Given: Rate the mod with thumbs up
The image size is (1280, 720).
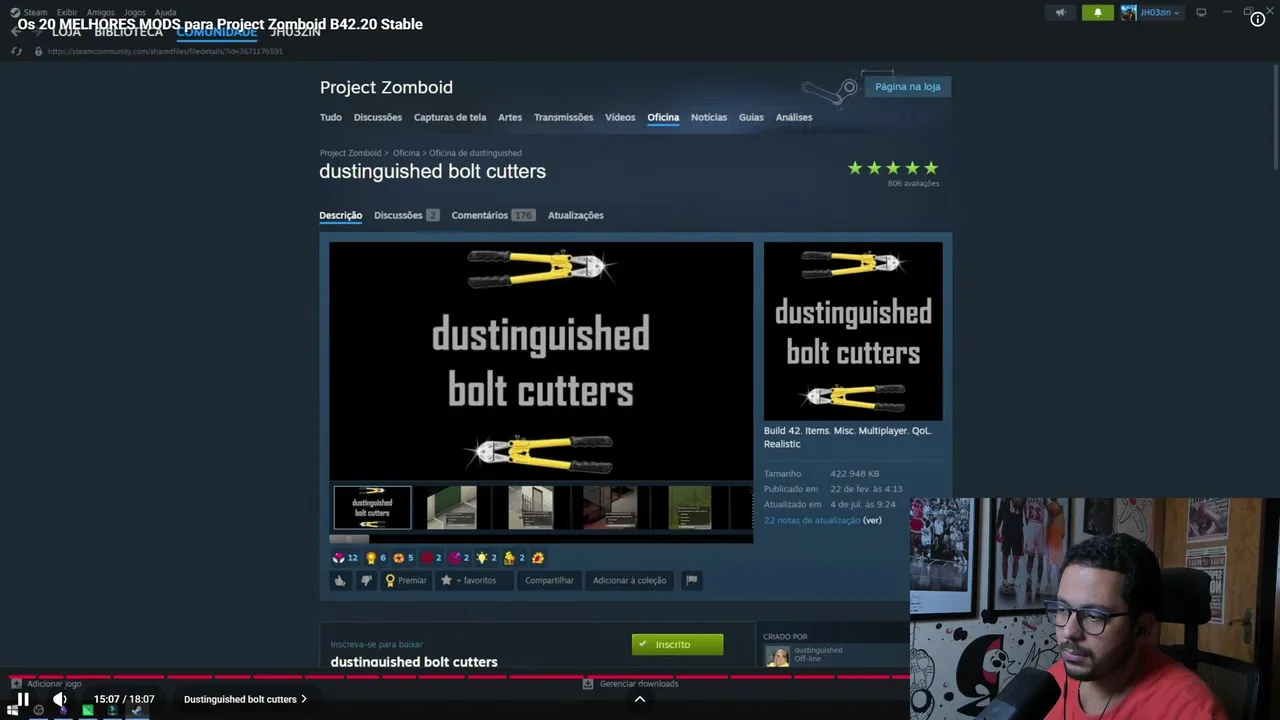Looking at the screenshot, I should (340, 580).
